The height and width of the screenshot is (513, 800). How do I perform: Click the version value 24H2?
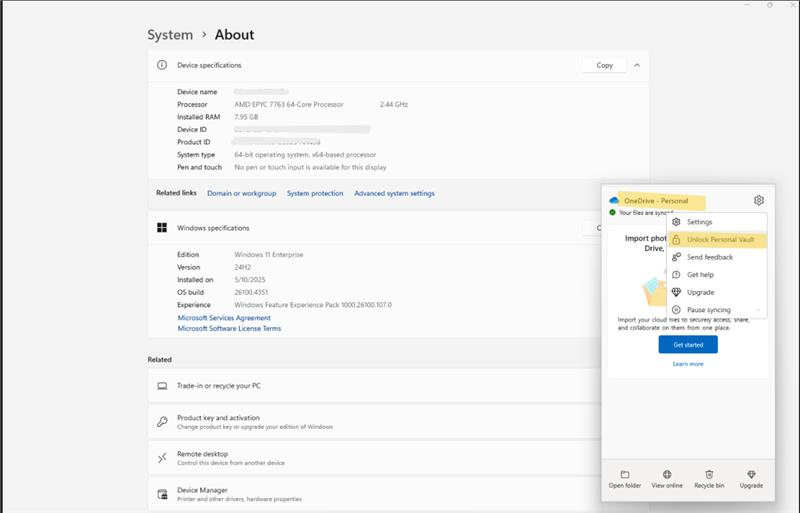(242, 267)
